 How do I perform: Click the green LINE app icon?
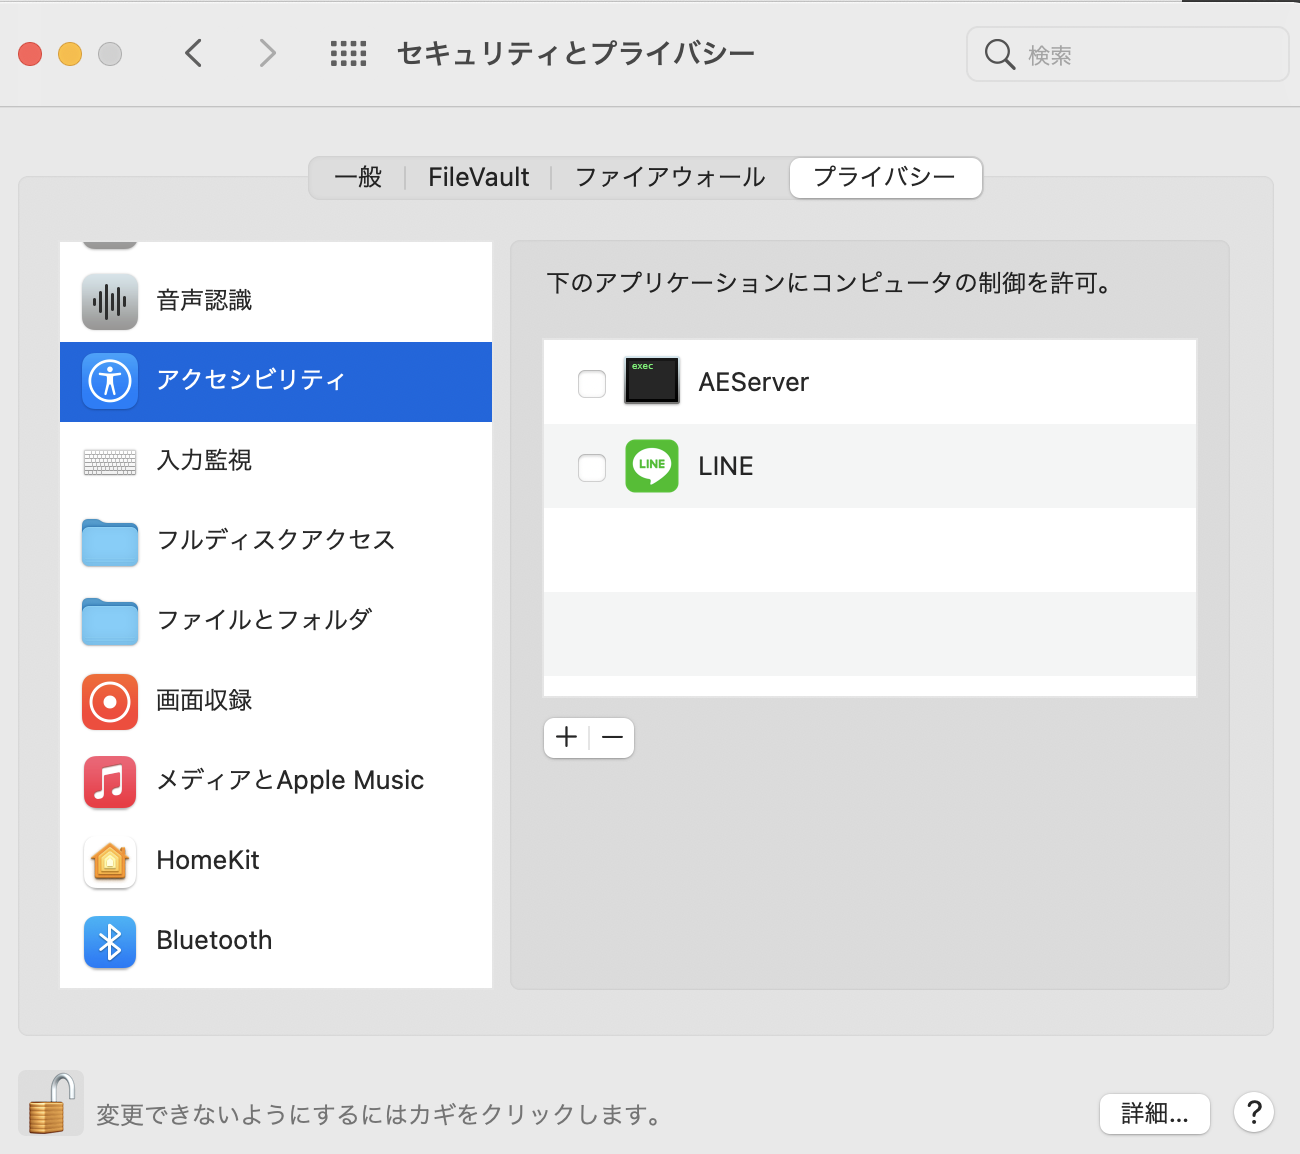(x=652, y=466)
